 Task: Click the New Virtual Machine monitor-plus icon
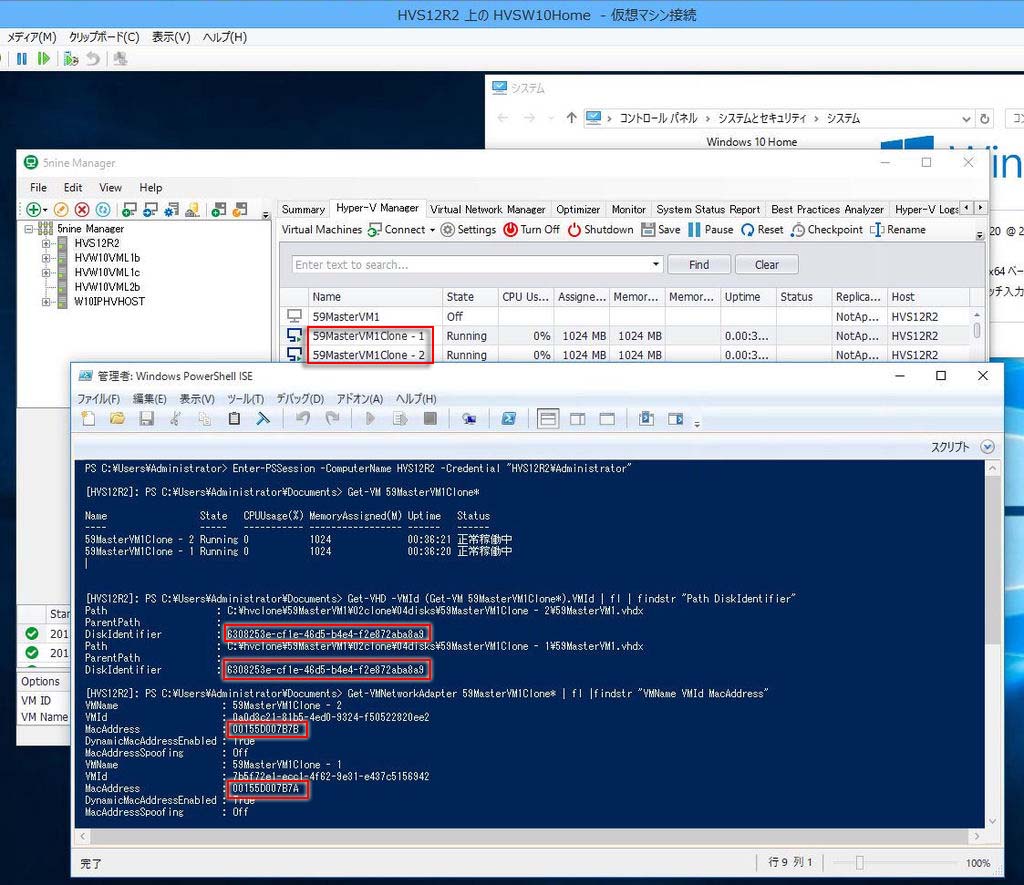129,209
